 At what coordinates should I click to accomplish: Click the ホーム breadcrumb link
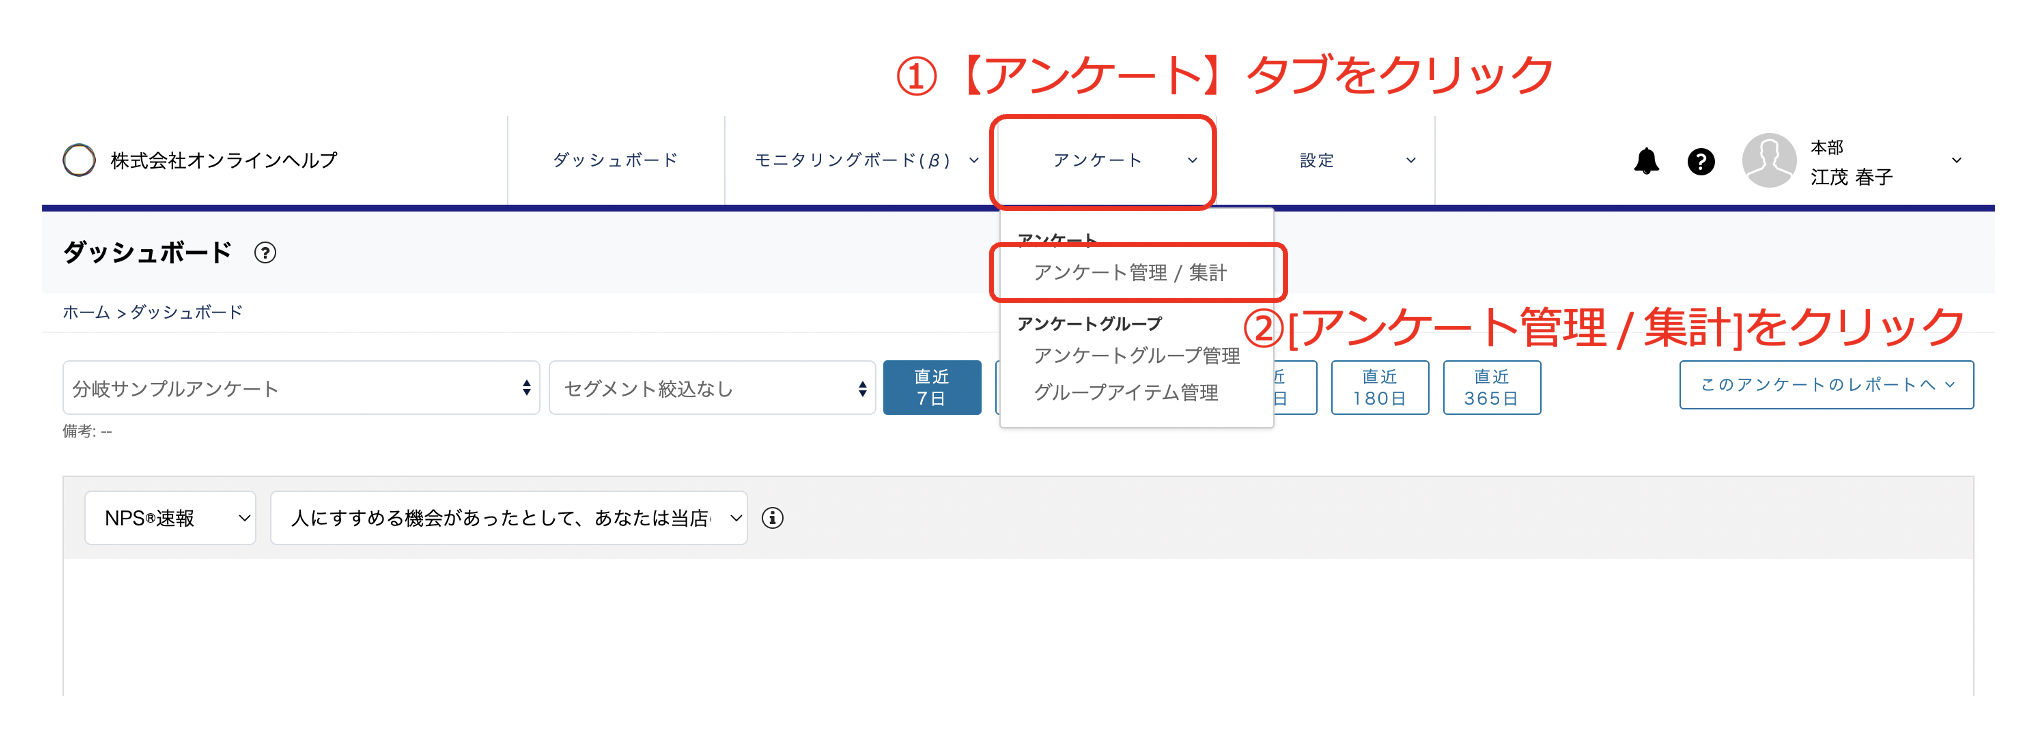(86, 313)
